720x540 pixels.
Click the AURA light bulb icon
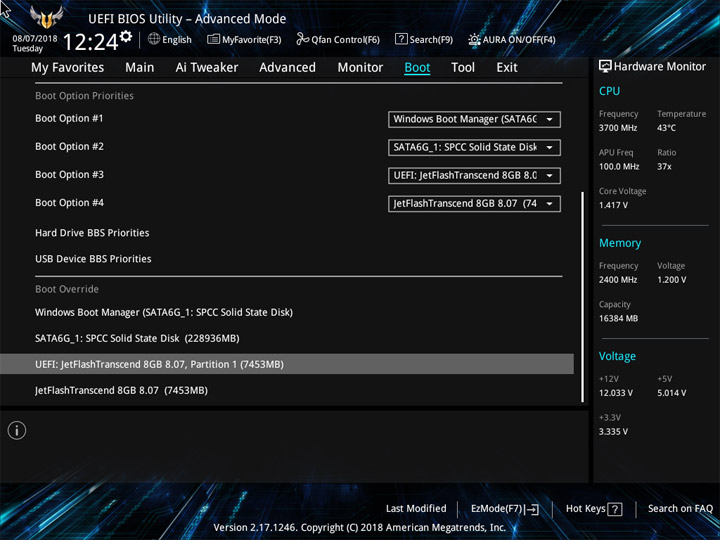pyautogui.click(x=474, y=39)
